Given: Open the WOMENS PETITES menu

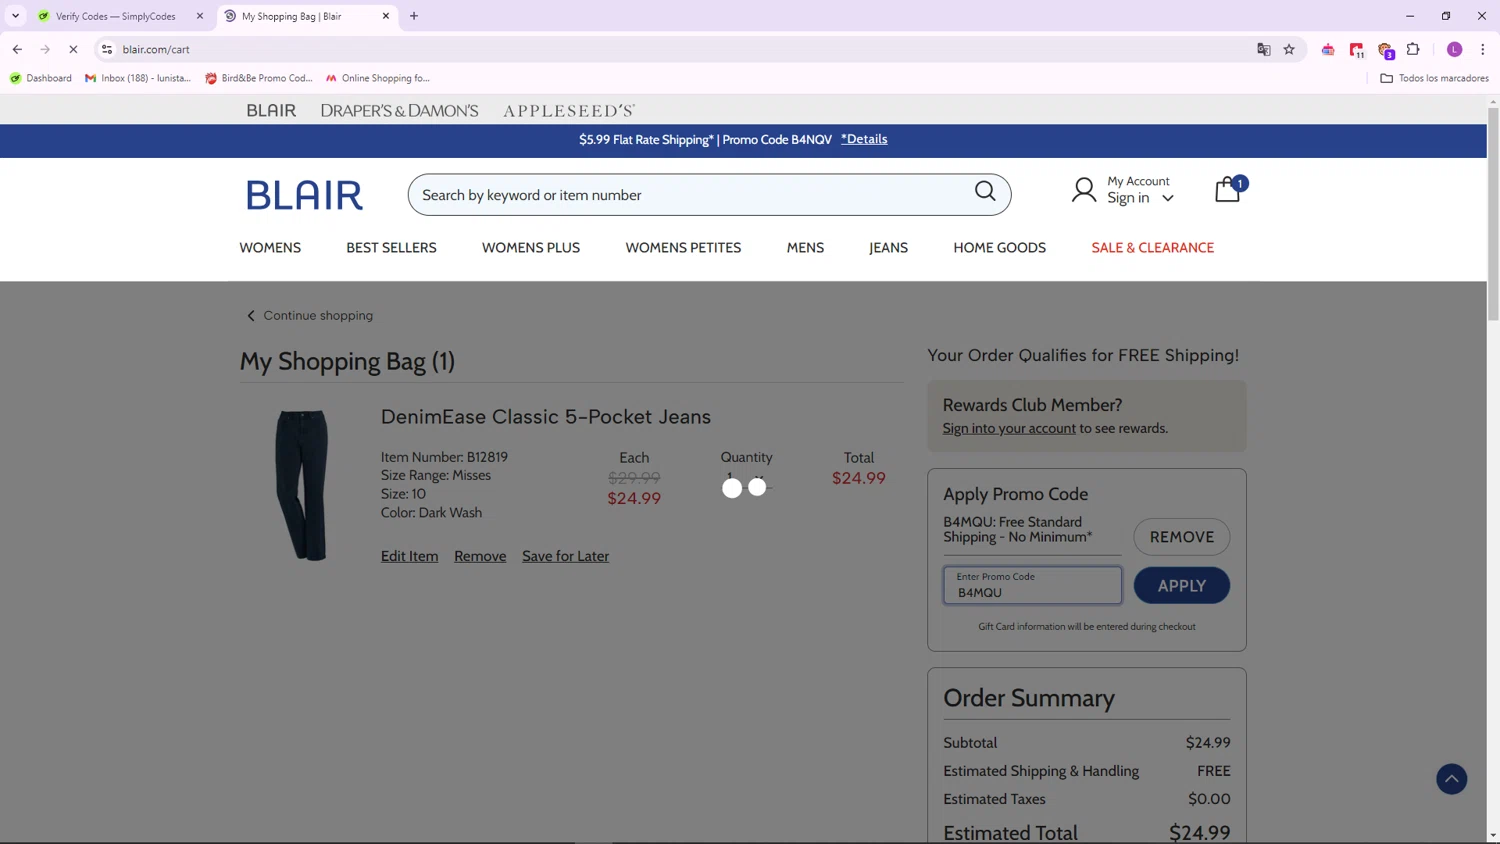Looking at the screenshot, I should [x=683, y=248].
